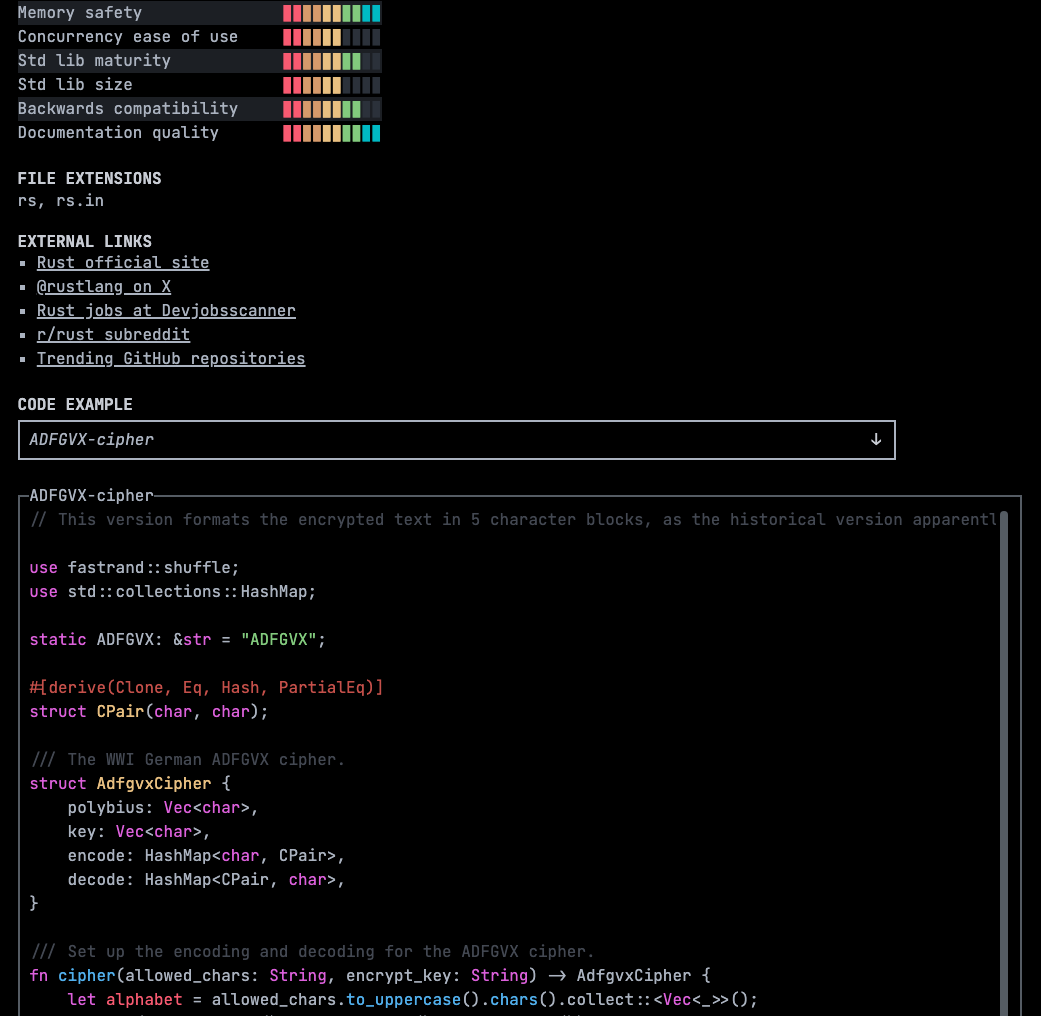Click the 'encode: HashMap<char, CPair>,' line

pos(206,855)
